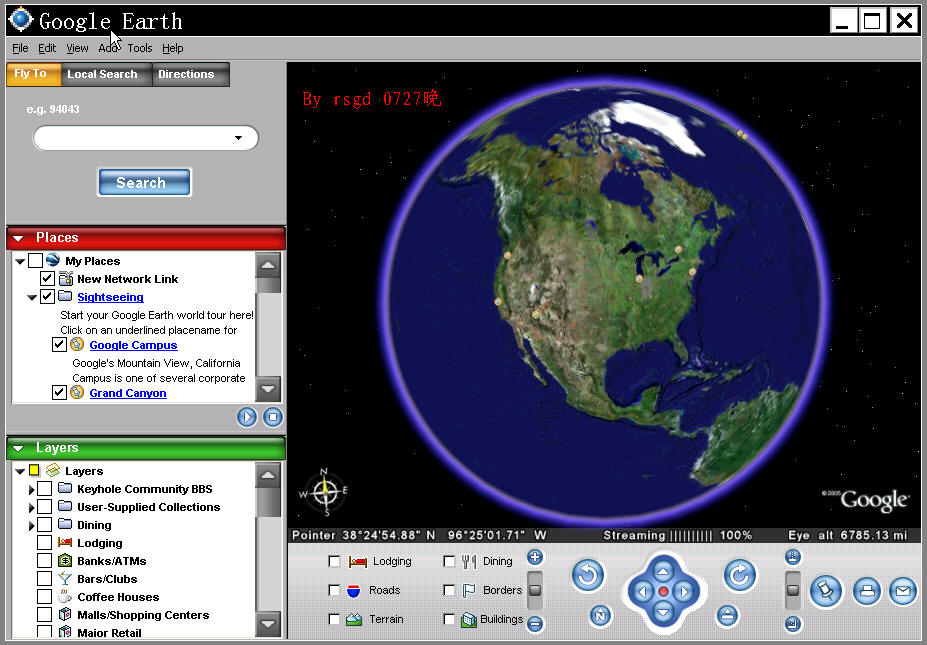The image size is (927, 645).
Task: Click the Email envelope button
Action: (x=903, y=591)
